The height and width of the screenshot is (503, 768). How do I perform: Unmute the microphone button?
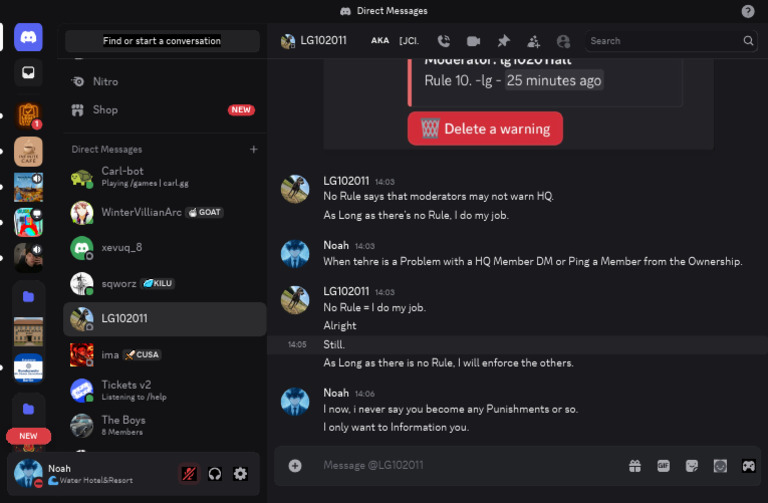(189, 474)
